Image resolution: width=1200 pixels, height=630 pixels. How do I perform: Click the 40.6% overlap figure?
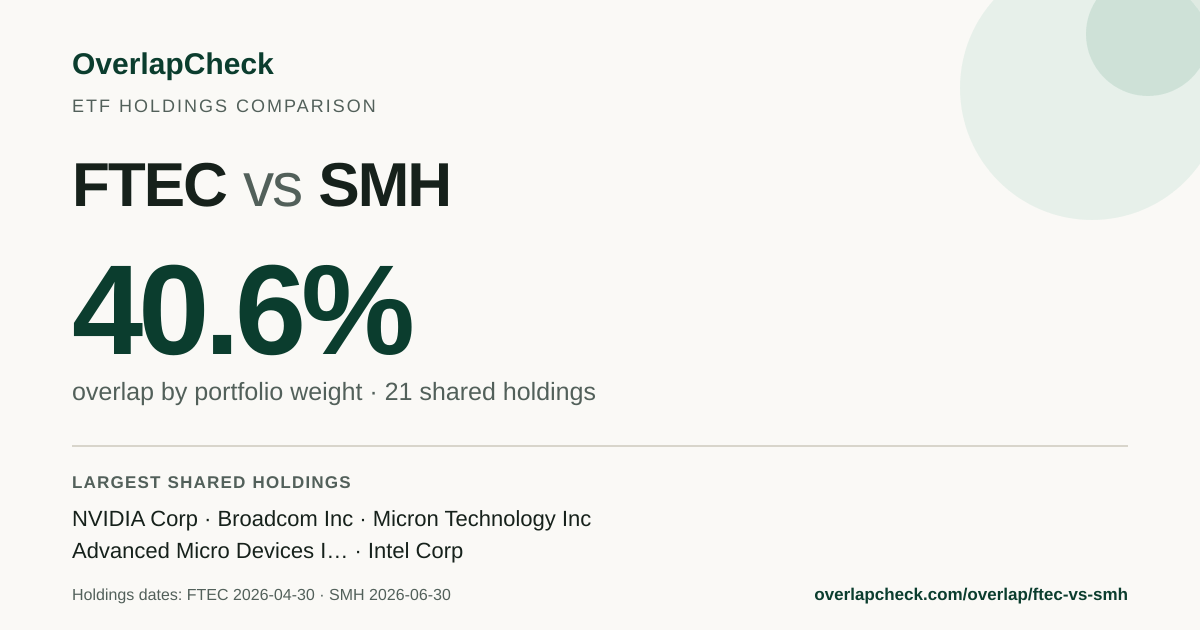(x=241, y=310)
